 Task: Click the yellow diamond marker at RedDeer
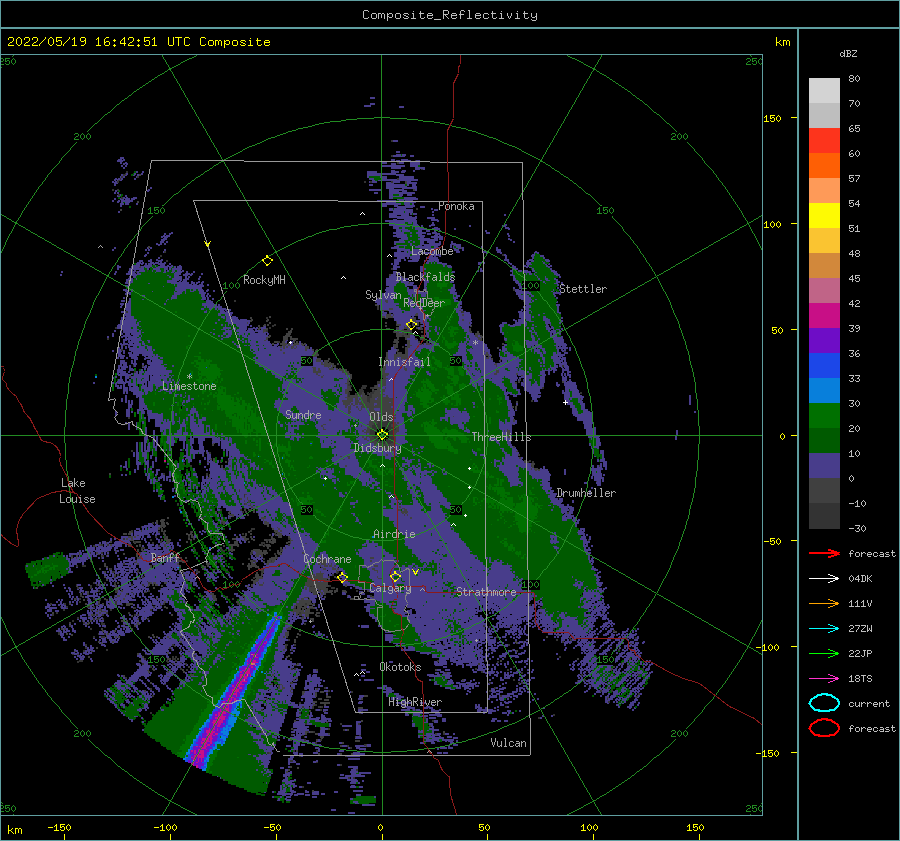(x=412, y=325)
